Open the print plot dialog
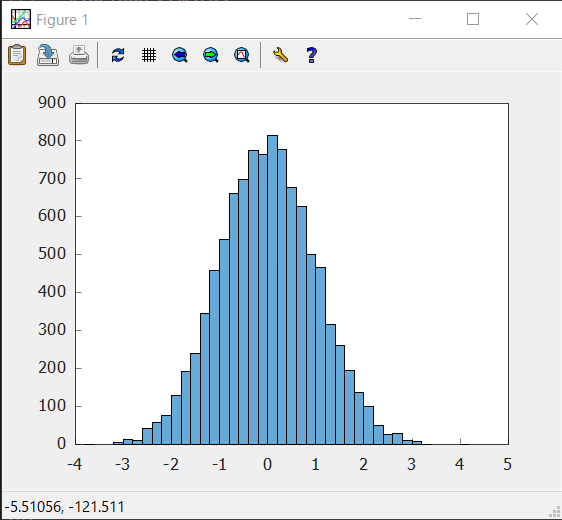The height and width of the screenshot is (520, 562). point(79,55)
